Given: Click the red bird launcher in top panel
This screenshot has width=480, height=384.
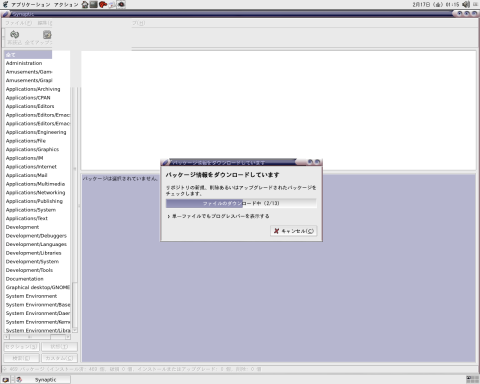Looking at the screenshot, I should tap(103, 4).
